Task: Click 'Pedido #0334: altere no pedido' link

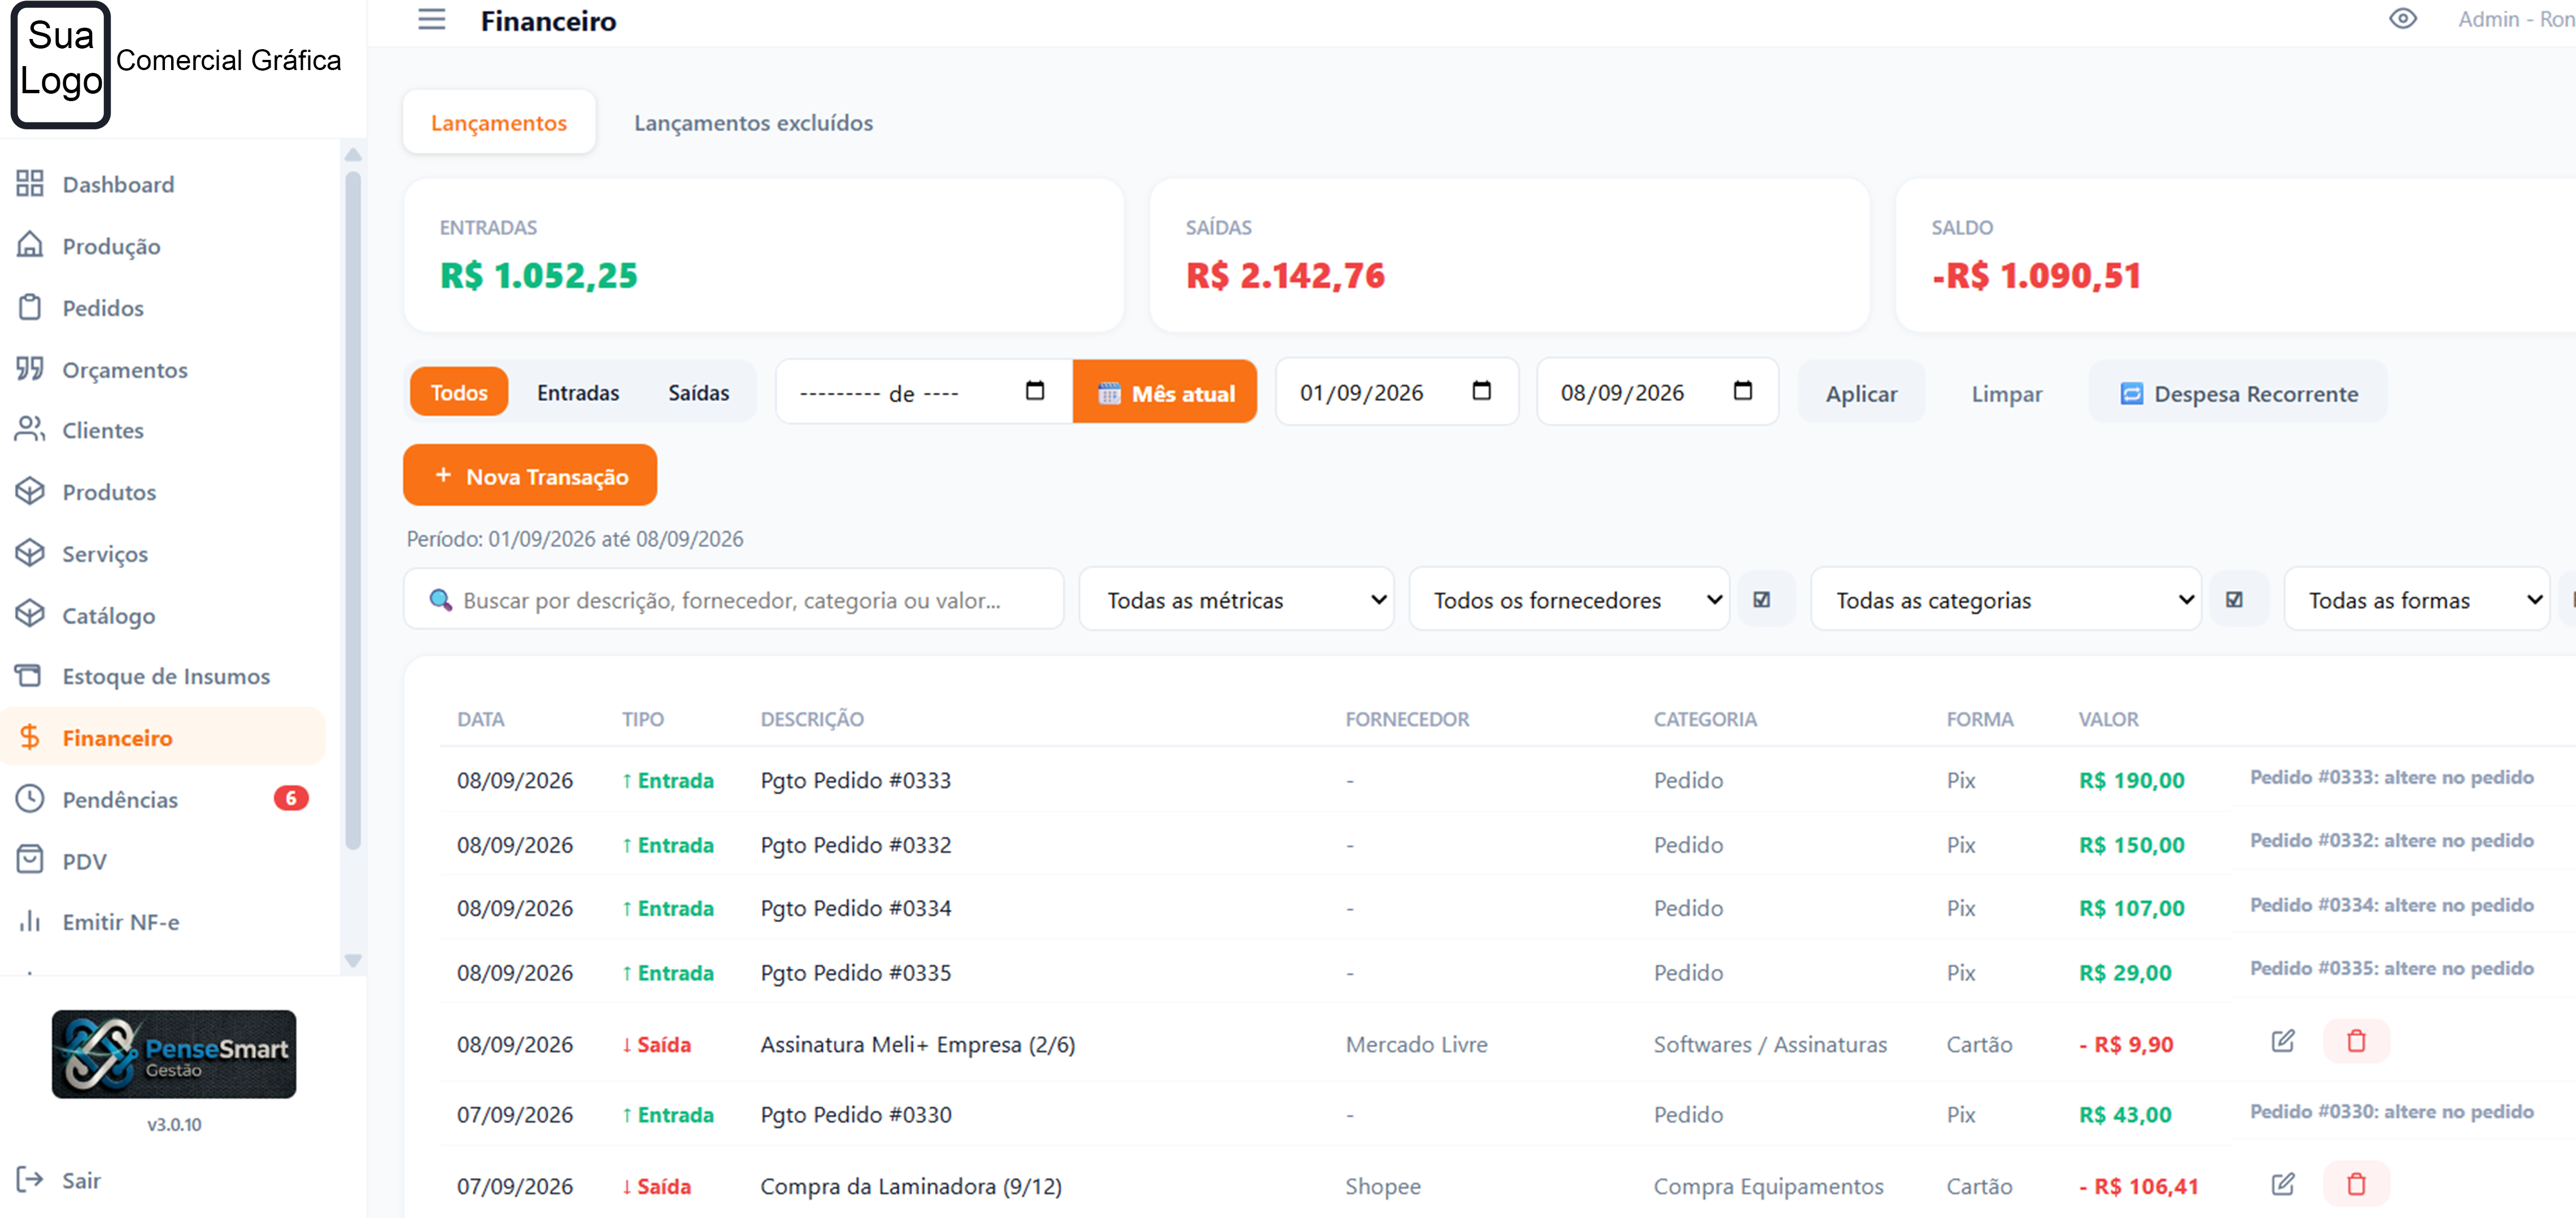Action: pyautogui.click(x=2391, y=905)
